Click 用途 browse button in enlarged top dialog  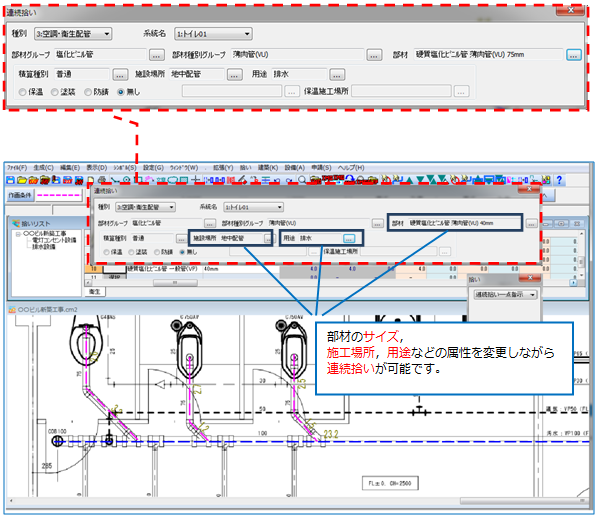pyautogui.click(x=337, y=75)
